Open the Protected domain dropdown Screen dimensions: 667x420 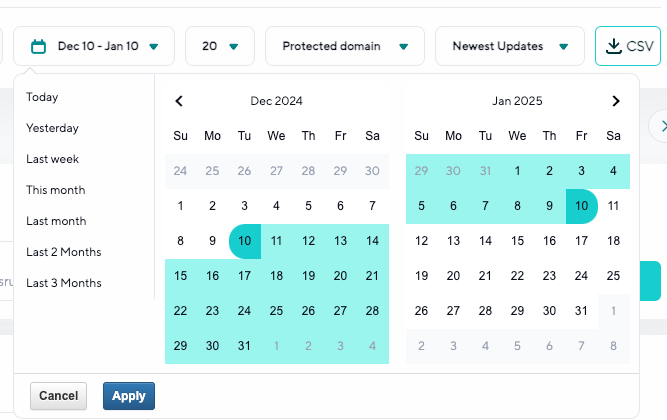click(345, 46)
